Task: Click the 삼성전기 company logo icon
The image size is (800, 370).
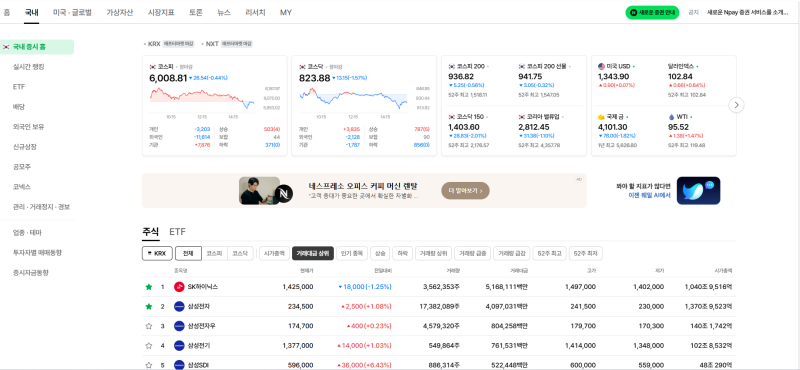Action: 179,346
